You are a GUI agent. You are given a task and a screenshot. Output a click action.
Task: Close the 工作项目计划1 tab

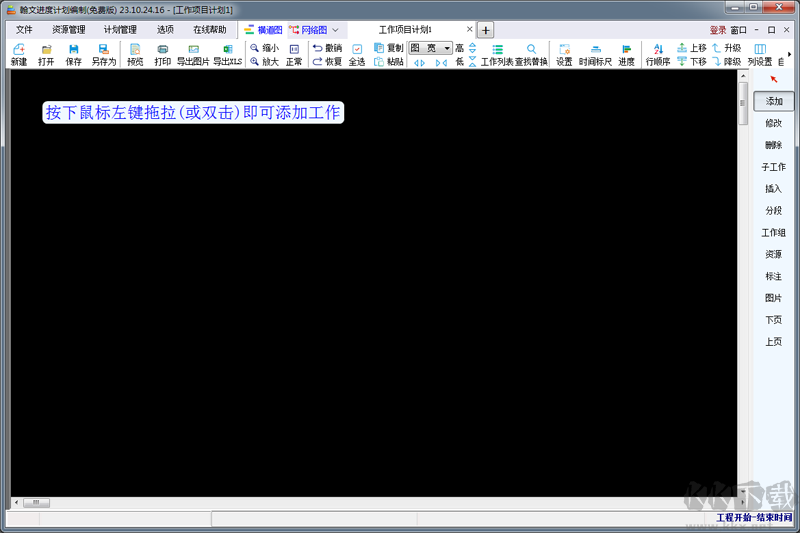click(469, 29)
